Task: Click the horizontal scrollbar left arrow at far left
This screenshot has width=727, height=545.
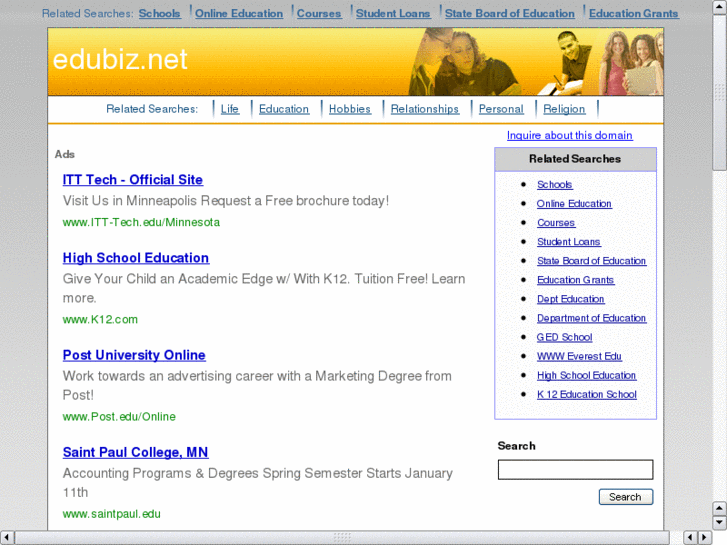Action: tap(7, 538)
